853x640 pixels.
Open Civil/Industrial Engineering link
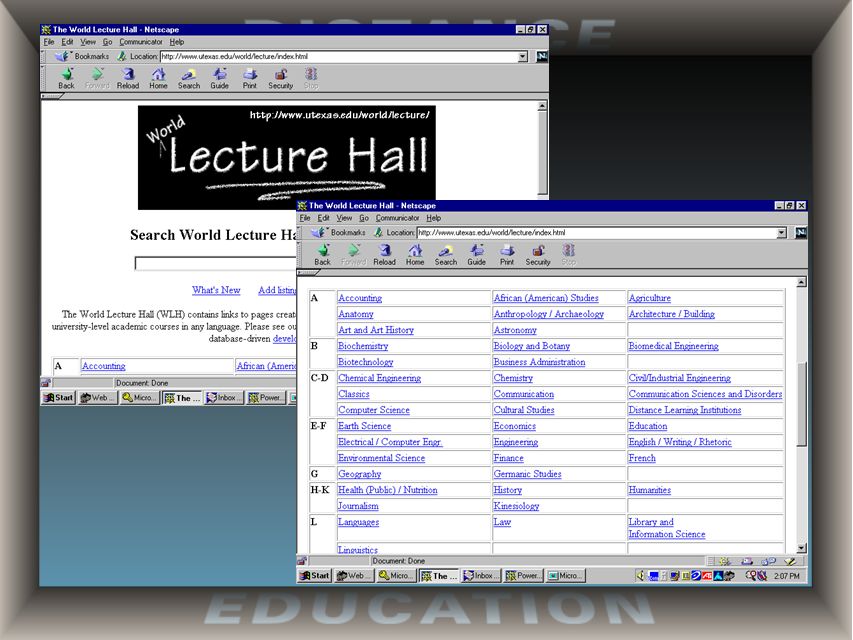(679, 378)
